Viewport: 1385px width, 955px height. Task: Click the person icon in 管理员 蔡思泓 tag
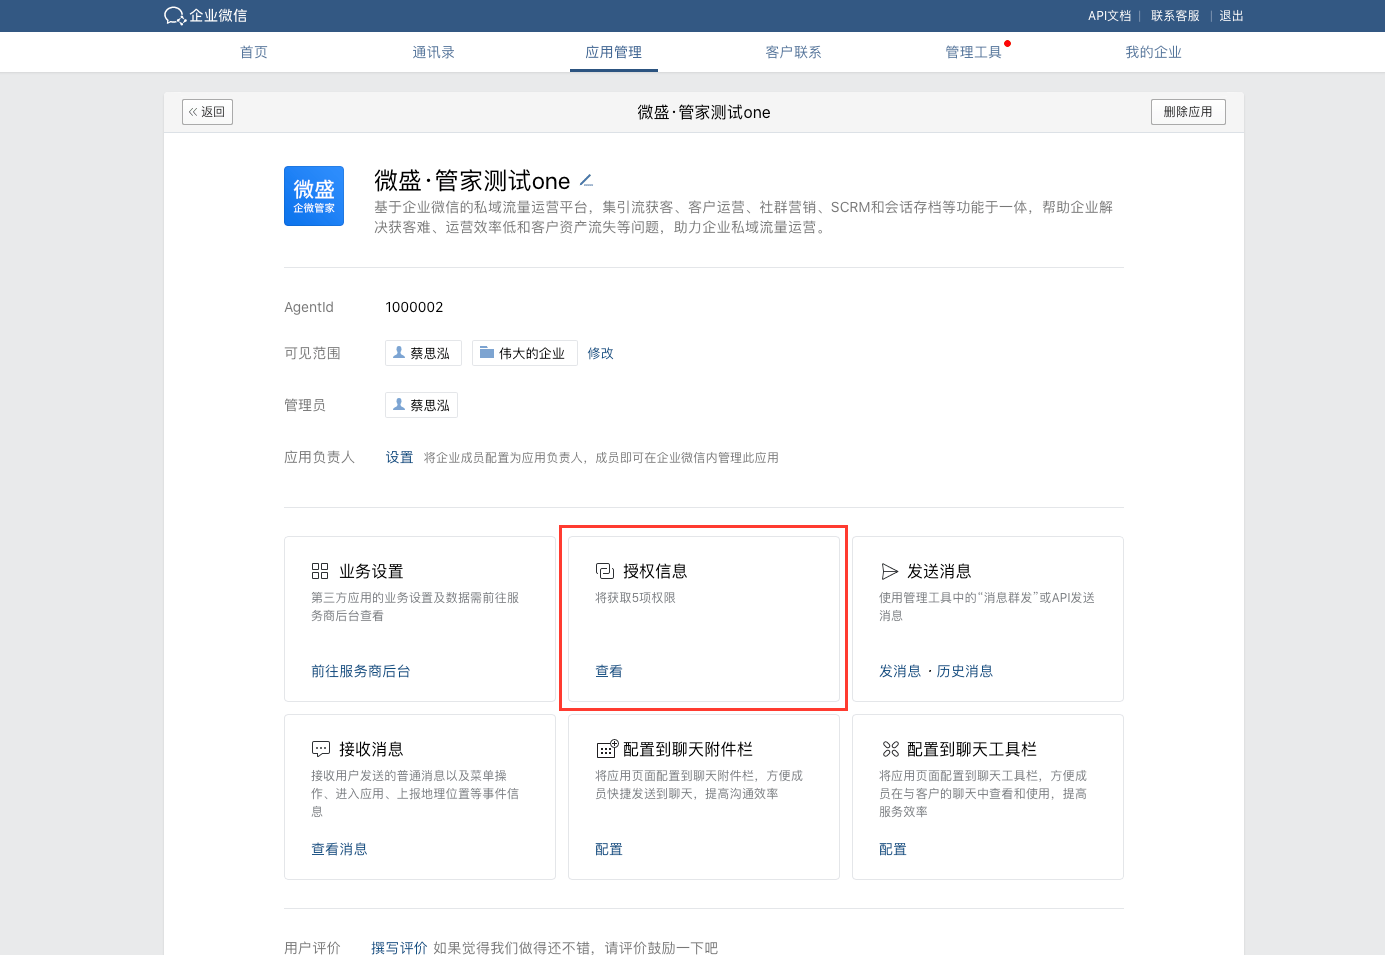click(x=399, y=405)
